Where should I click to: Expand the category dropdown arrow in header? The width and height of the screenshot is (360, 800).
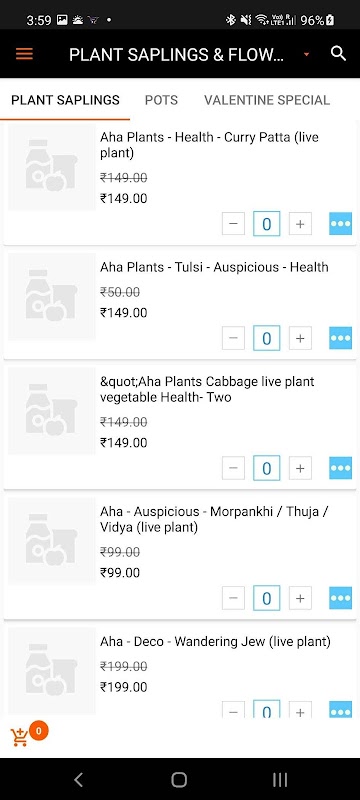coord(306,54)
